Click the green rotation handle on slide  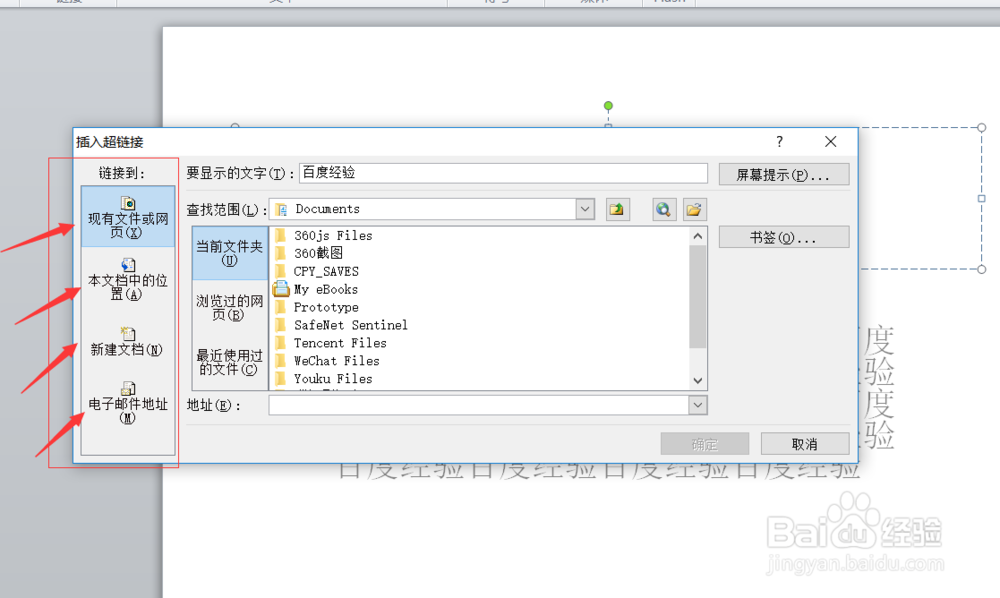608,106
